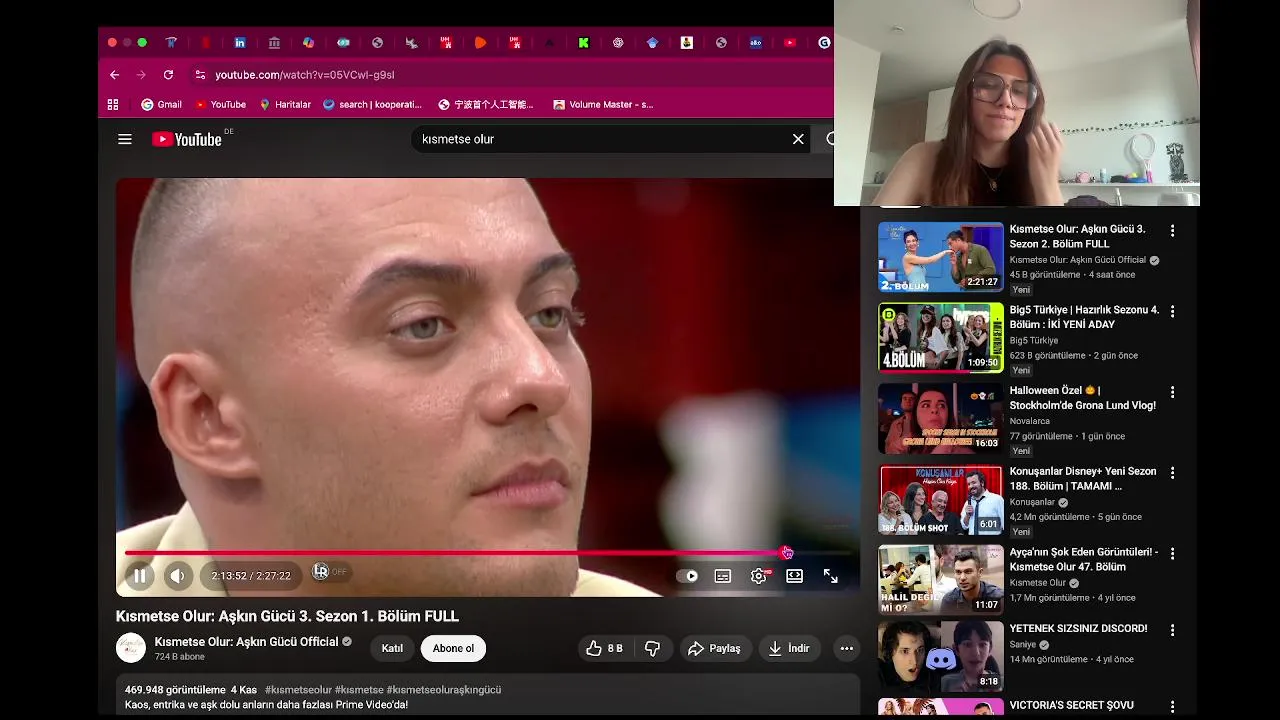This screenshot has height=720, width=1280.
Task: Click the Big5 Türkiye Hazırlık Sezonu title
Action: [x=1085, y=317]
